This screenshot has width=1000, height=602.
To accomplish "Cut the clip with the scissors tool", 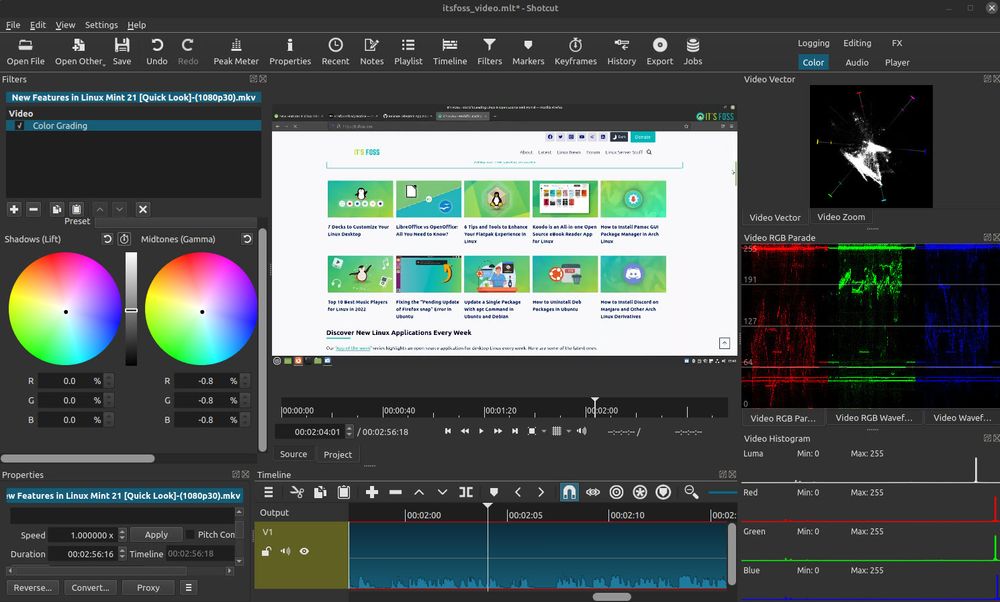I will (x=297, y=491).
